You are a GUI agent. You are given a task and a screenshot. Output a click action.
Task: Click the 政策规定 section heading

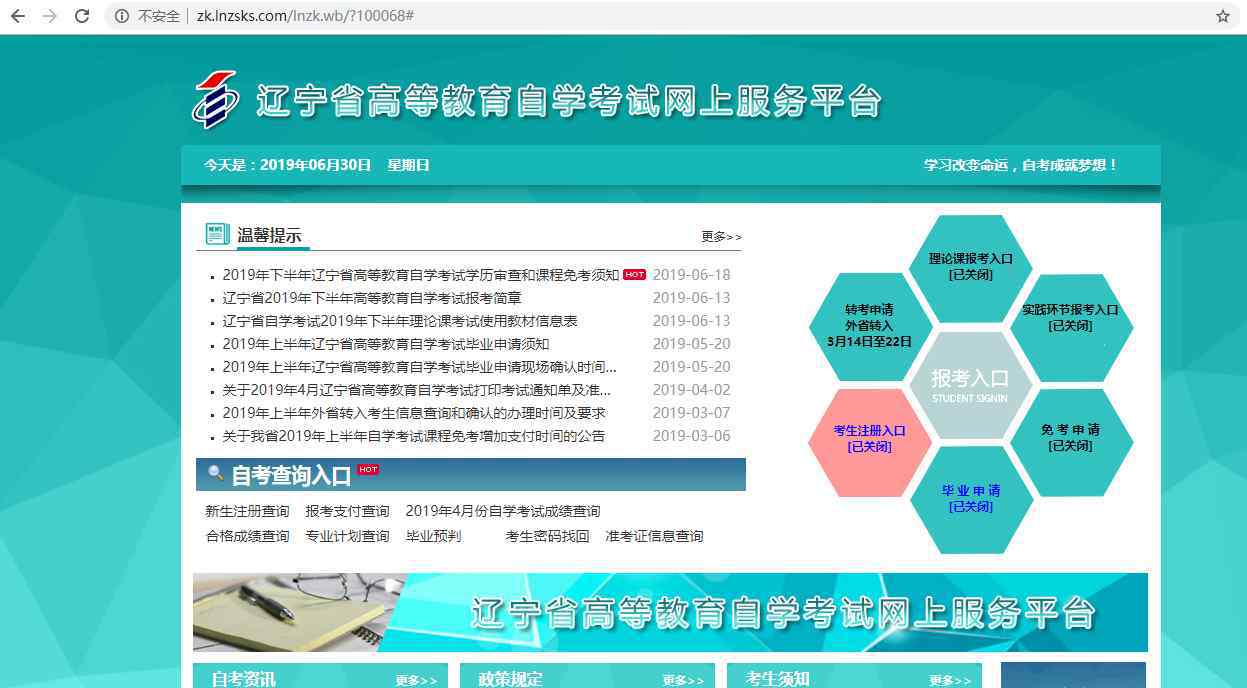[510, 679]
